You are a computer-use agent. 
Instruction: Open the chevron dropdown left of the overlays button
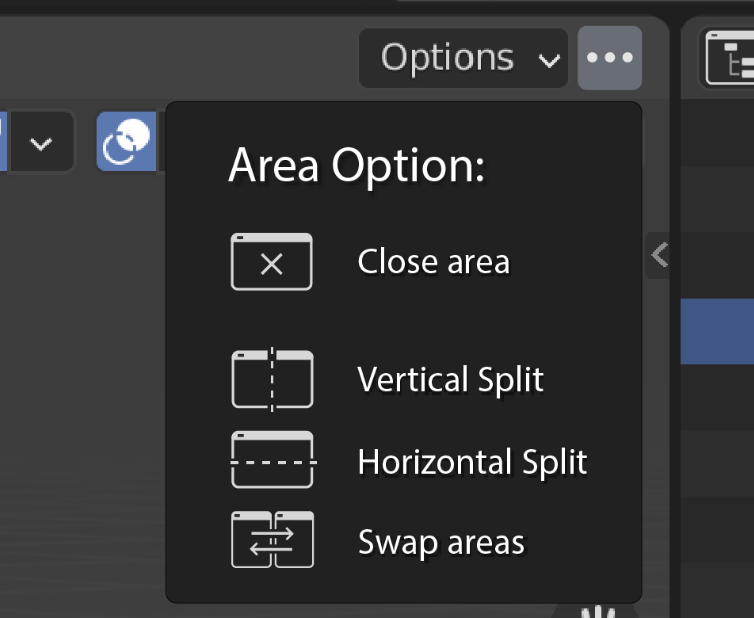tap(41, 142)
